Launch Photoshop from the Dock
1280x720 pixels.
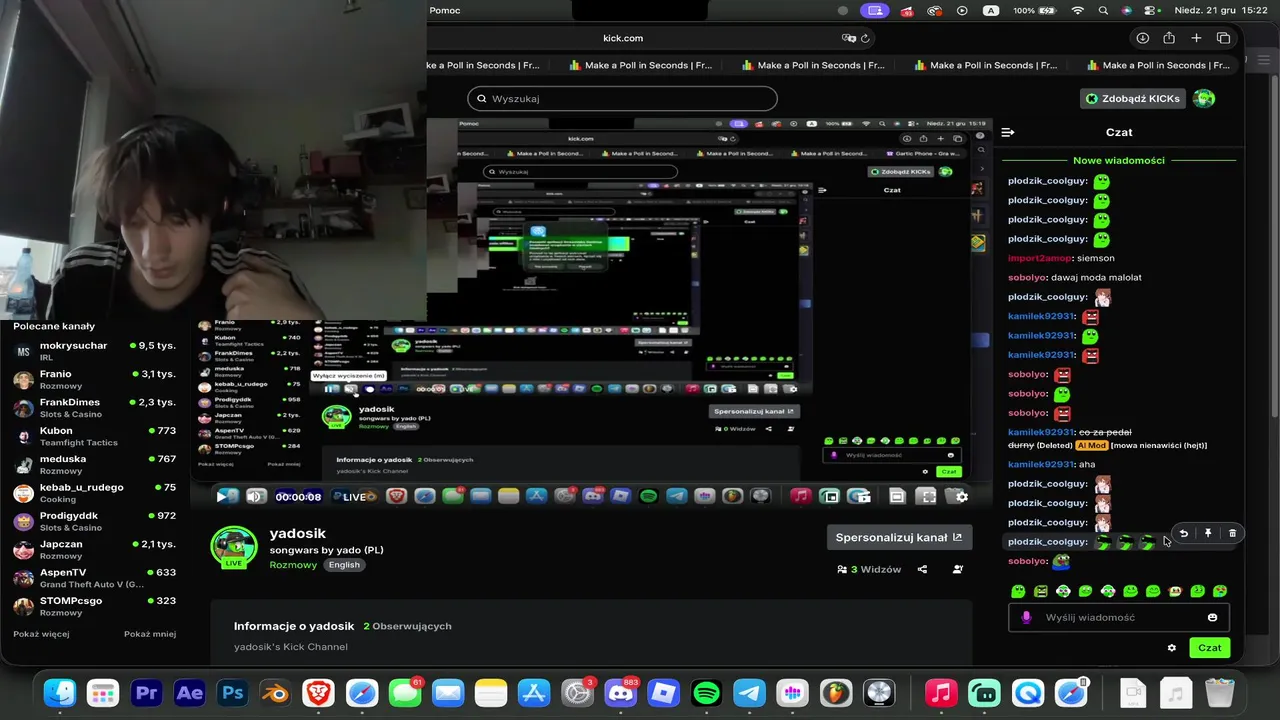pyautogui.click(x=232, y=692)
